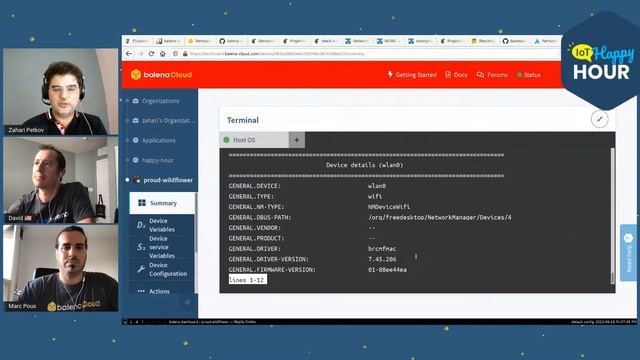The width and height of the screenshot is (640, 360).
Task: Click the Sx Device service Variables icon
Action: [x=141, y=247]
